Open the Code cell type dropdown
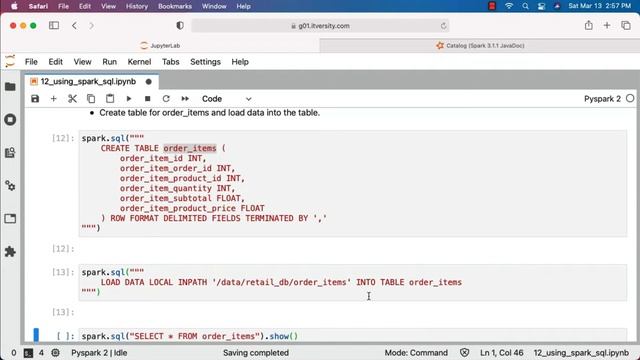The width and height of the screenshot is (640, 360). coord(226,99)
